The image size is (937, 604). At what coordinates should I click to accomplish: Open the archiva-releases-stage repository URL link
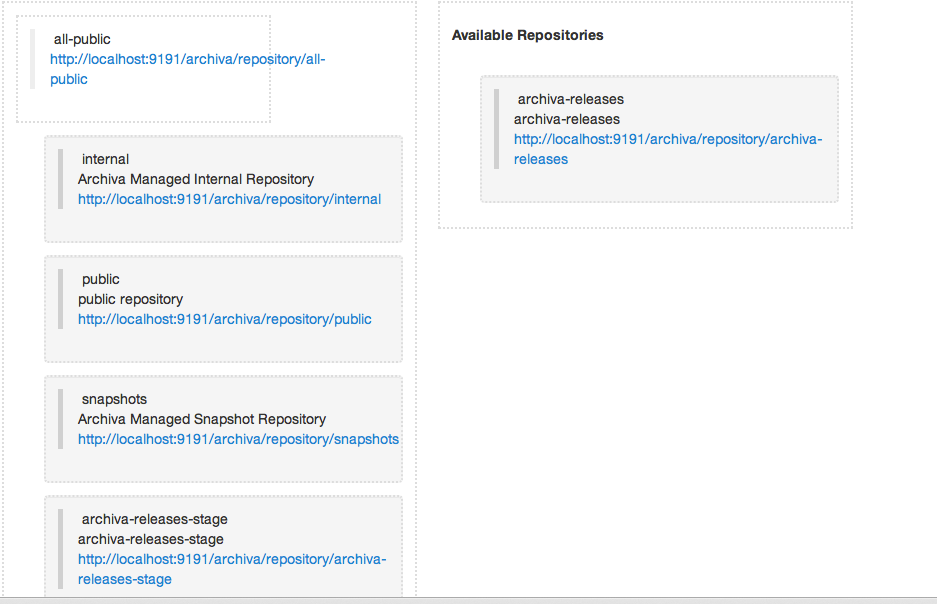tap(231, 560)
